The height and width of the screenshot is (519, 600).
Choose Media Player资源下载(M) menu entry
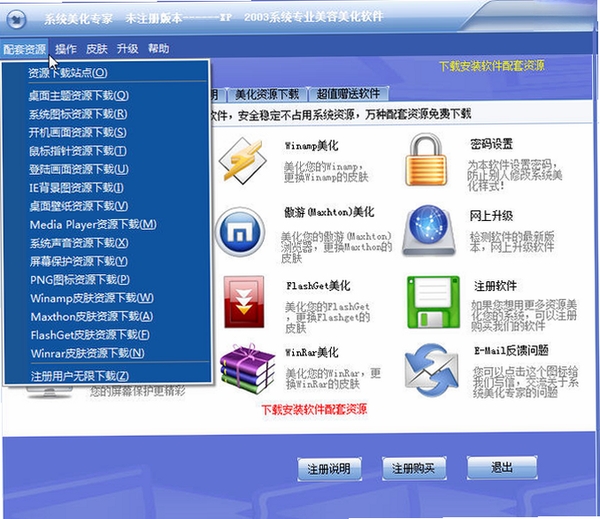click(x=93, y=224)
